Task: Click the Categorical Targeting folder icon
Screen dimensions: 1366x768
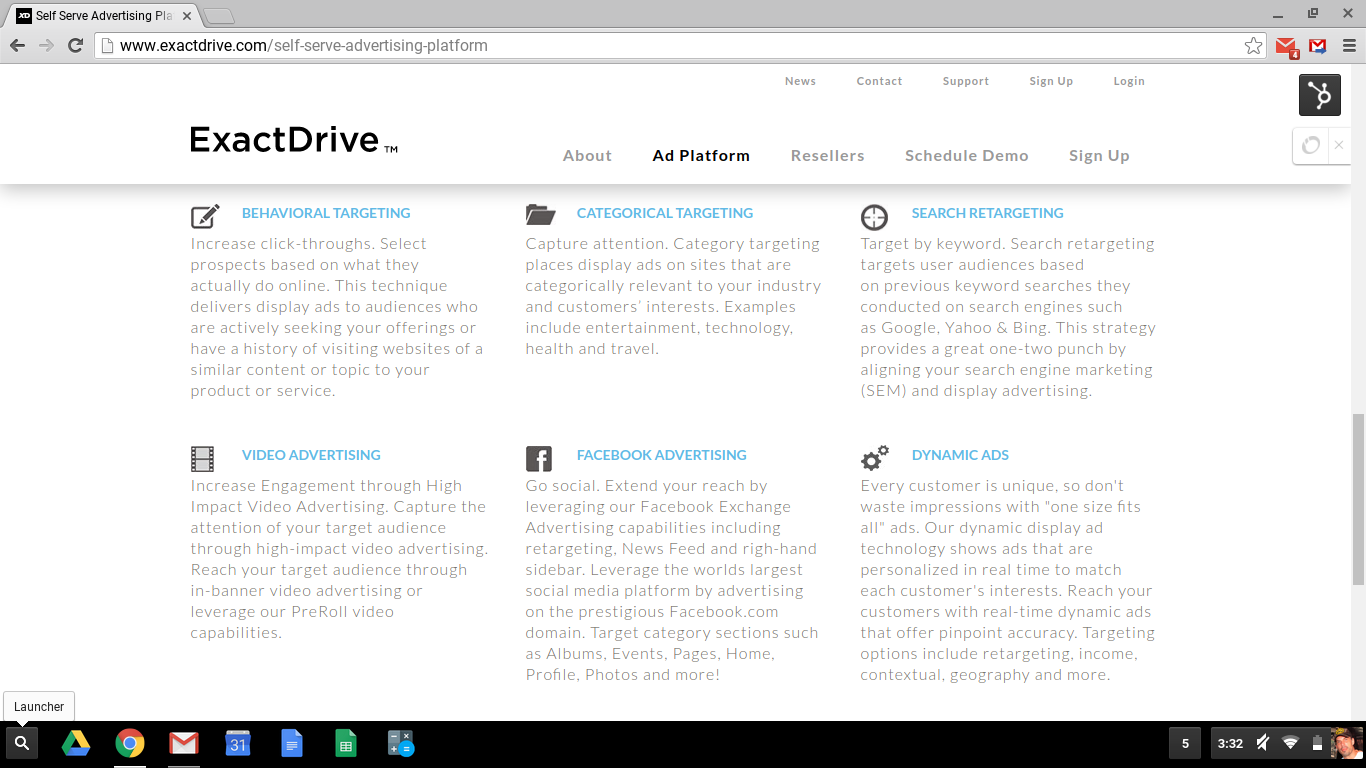Action: coord(540,214)
